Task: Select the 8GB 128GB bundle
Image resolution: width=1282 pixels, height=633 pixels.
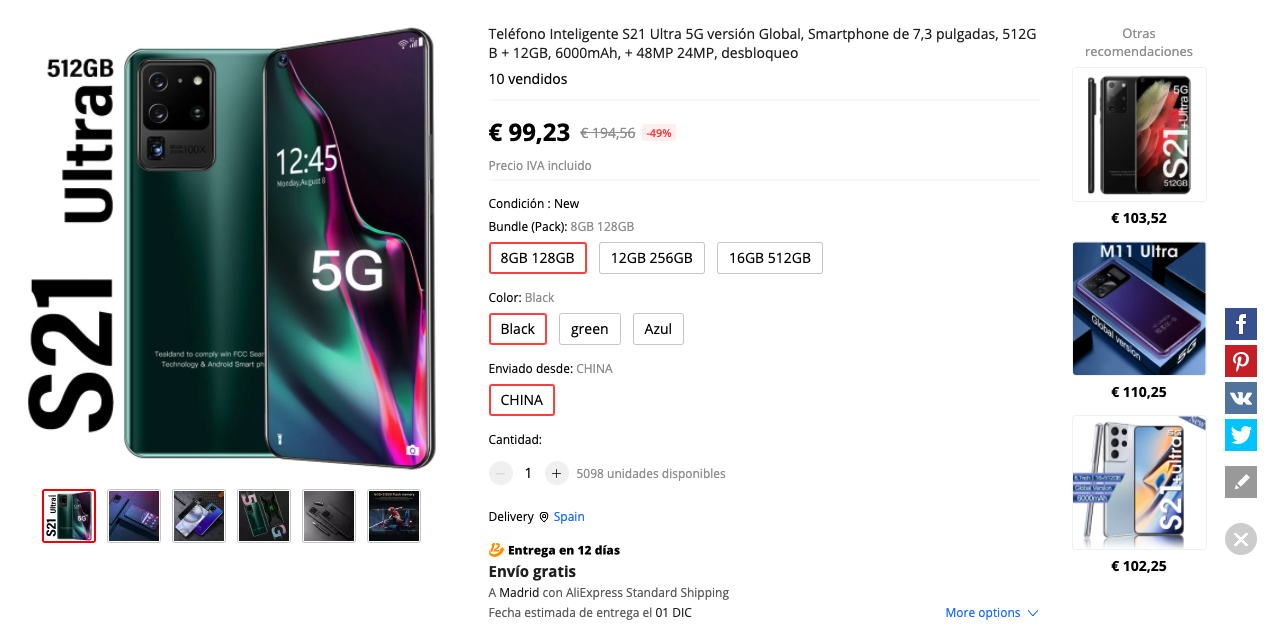Action: click(538, 258)
